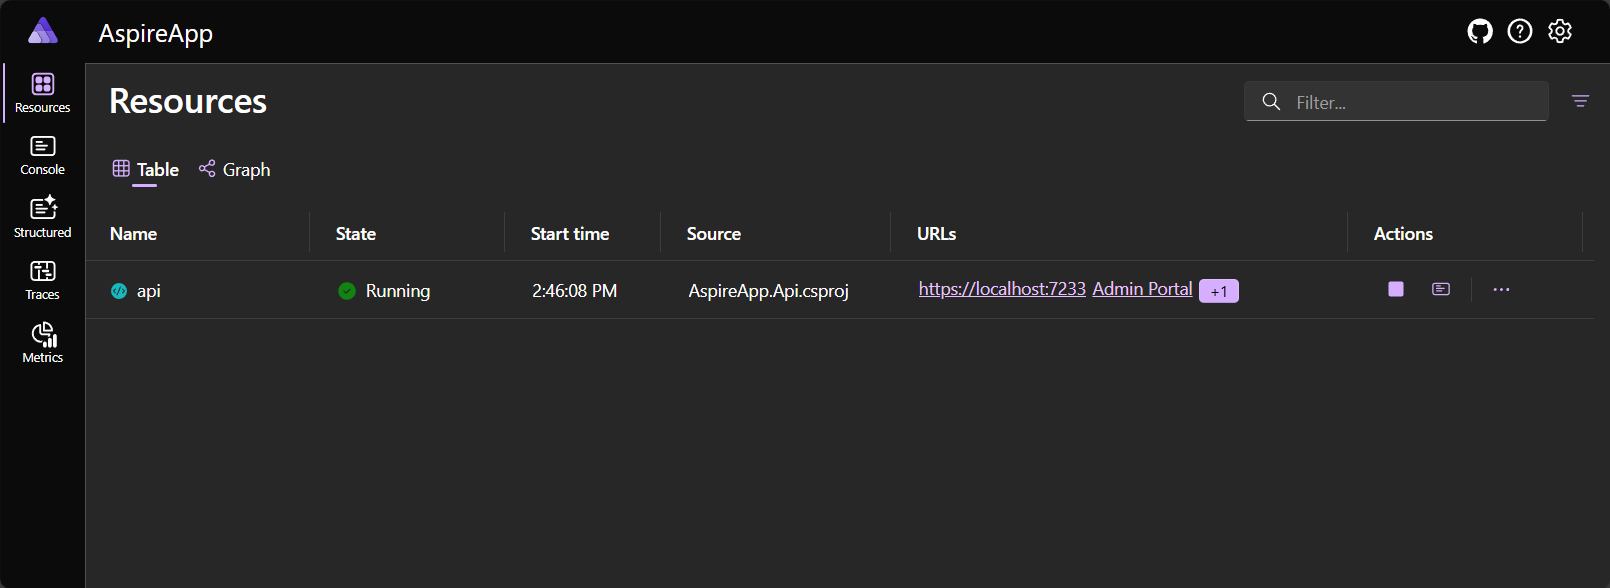Image resolution: width=1610 pixels, height=588 pixels.
Task: Expand the +1 additional URLs badge
Action: pyautogui.click(x=1218, y=291)
